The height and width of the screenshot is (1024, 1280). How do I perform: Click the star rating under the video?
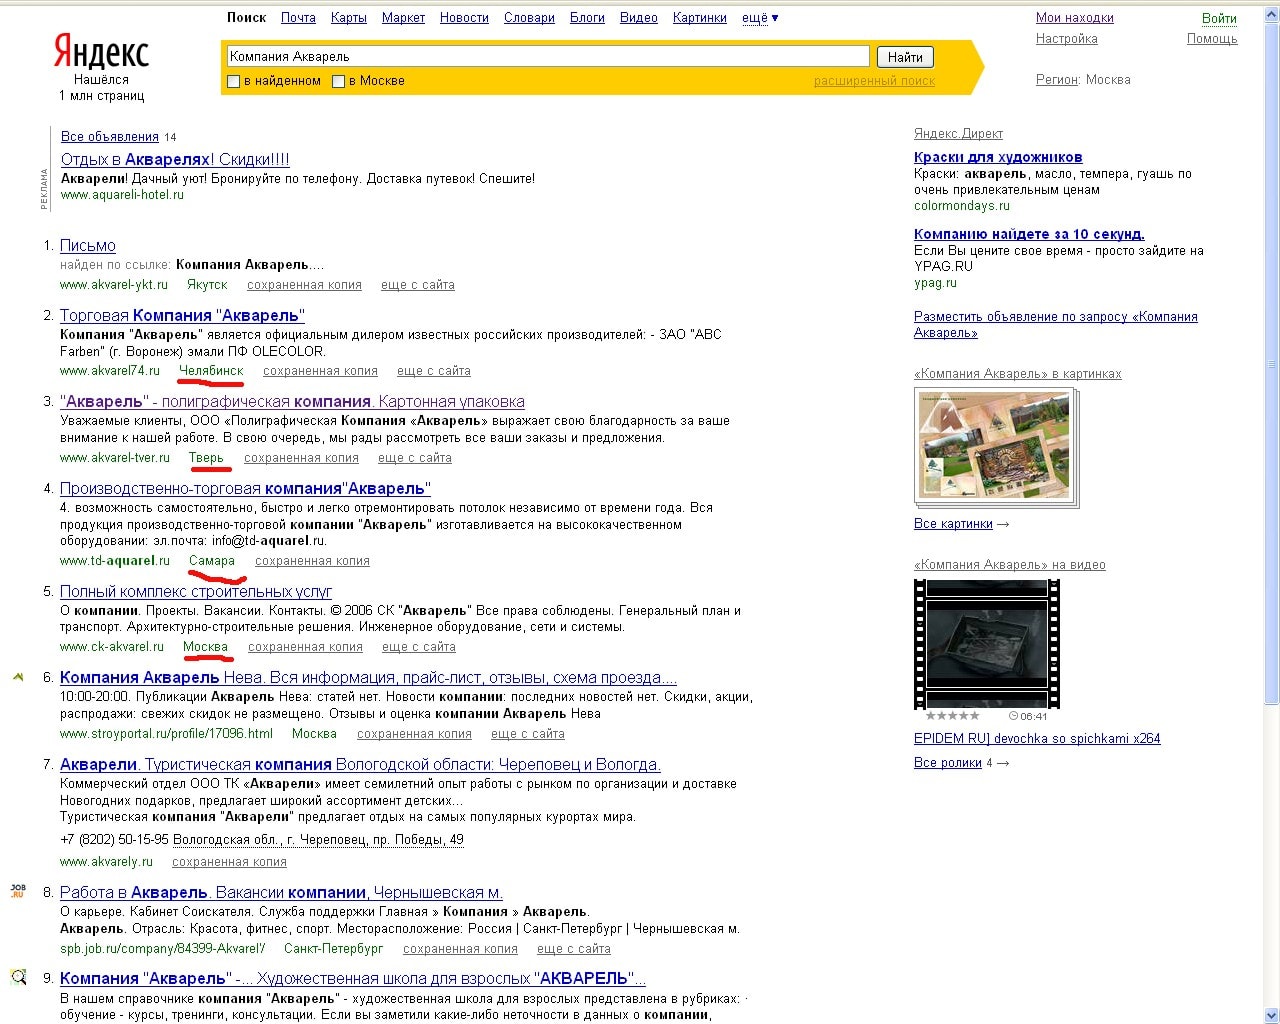(x=952, y=716)
